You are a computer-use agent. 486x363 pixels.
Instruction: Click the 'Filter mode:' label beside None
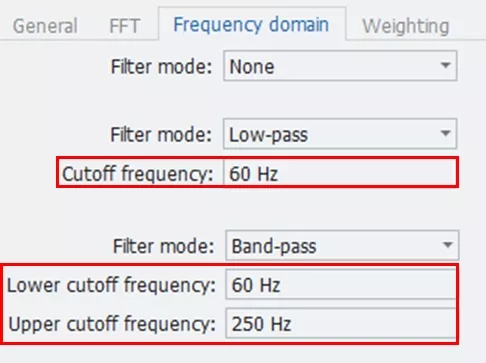(x=161, y=66)
